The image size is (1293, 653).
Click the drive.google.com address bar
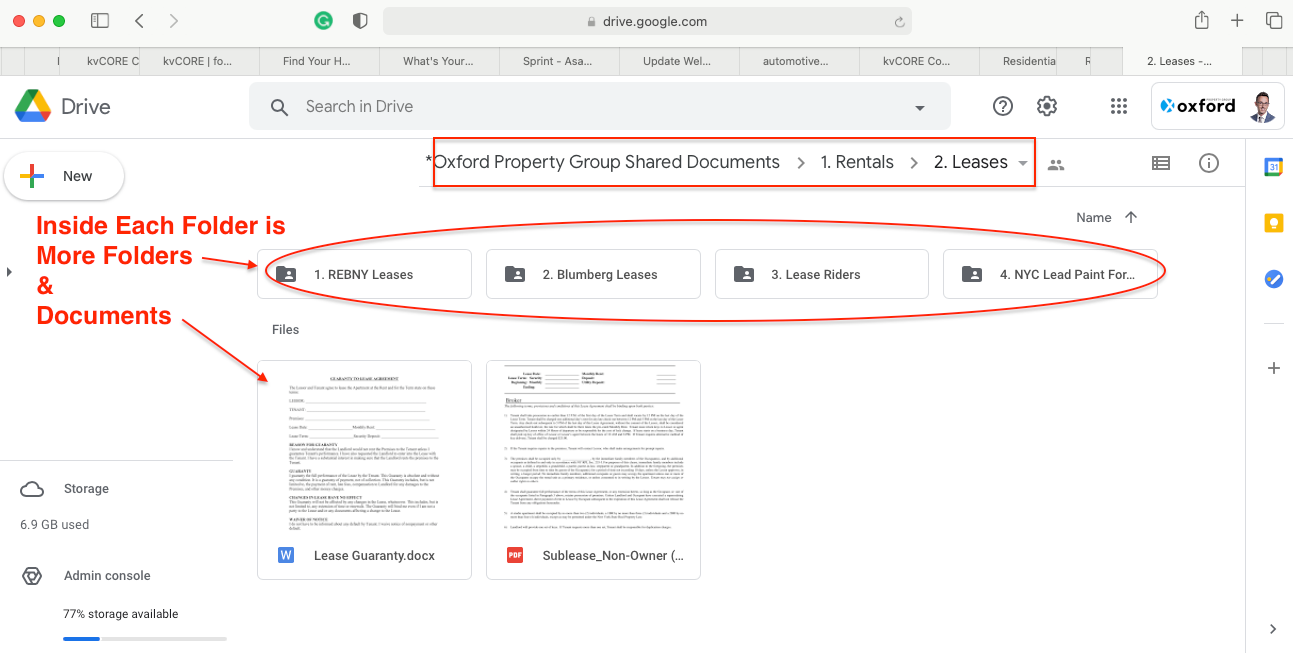click(x=647, y=21)
